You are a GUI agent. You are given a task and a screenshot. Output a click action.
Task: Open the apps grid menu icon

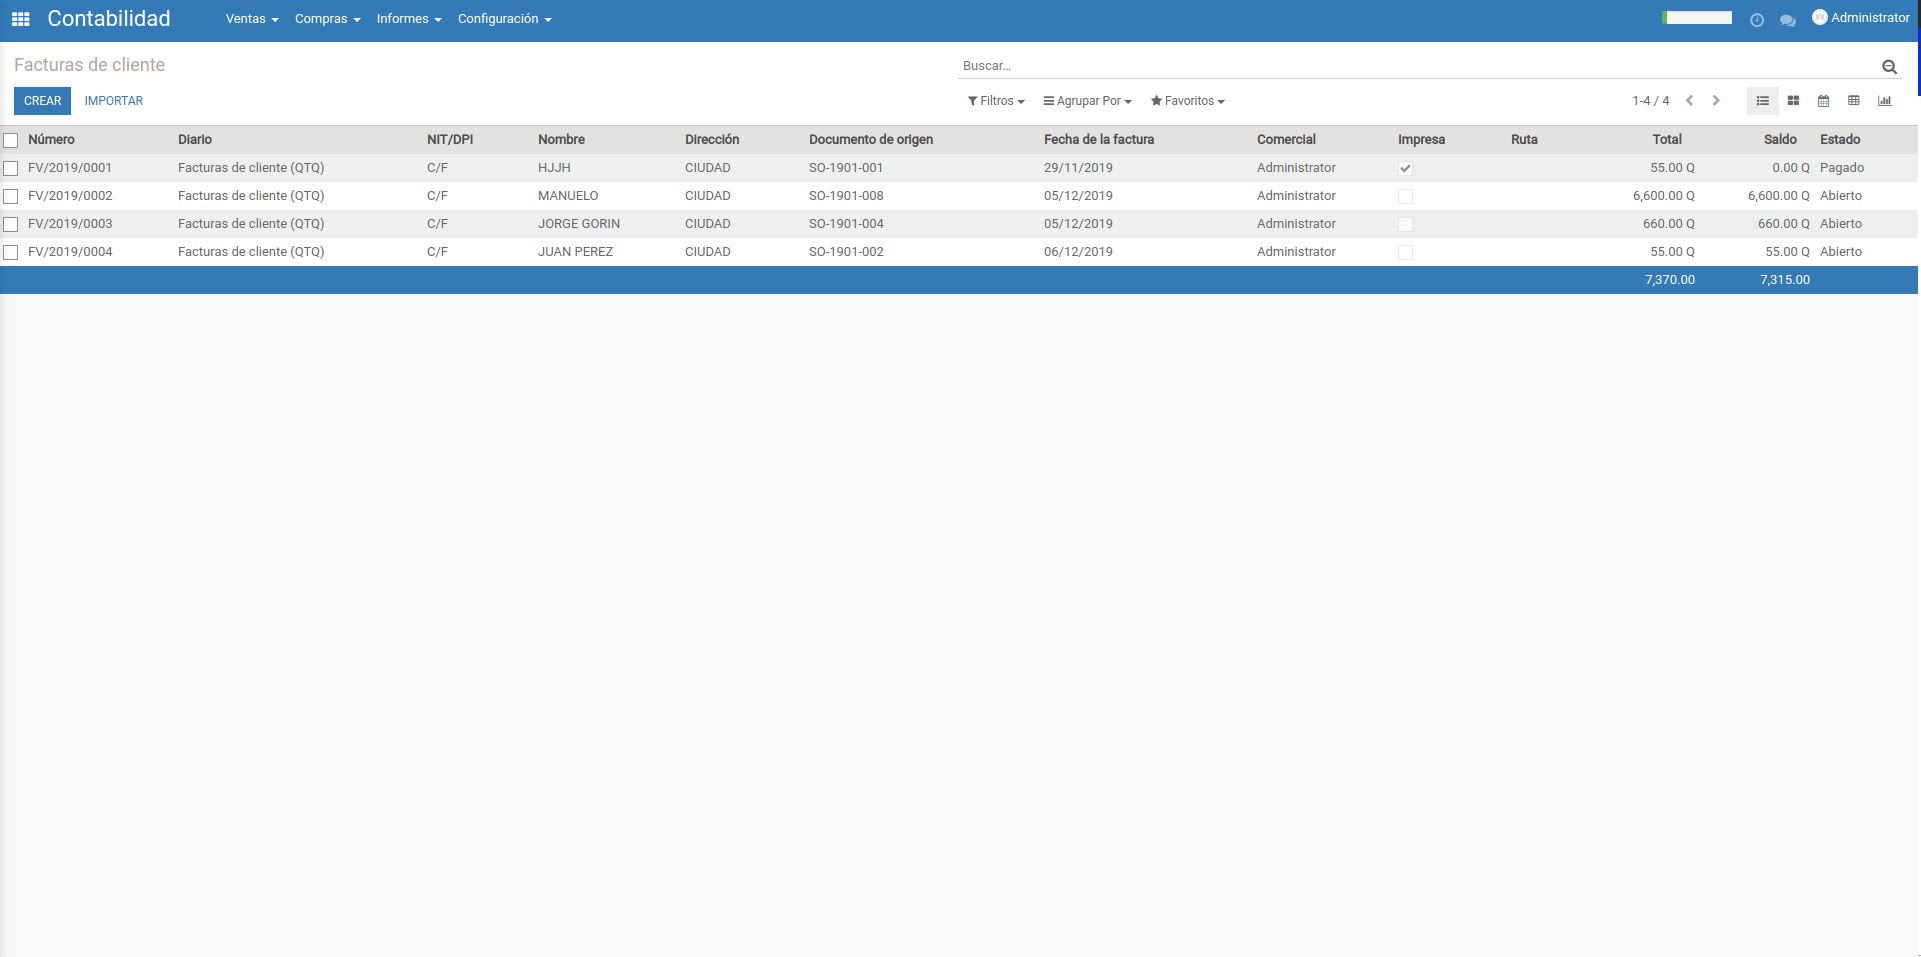(x=20, y=19)
